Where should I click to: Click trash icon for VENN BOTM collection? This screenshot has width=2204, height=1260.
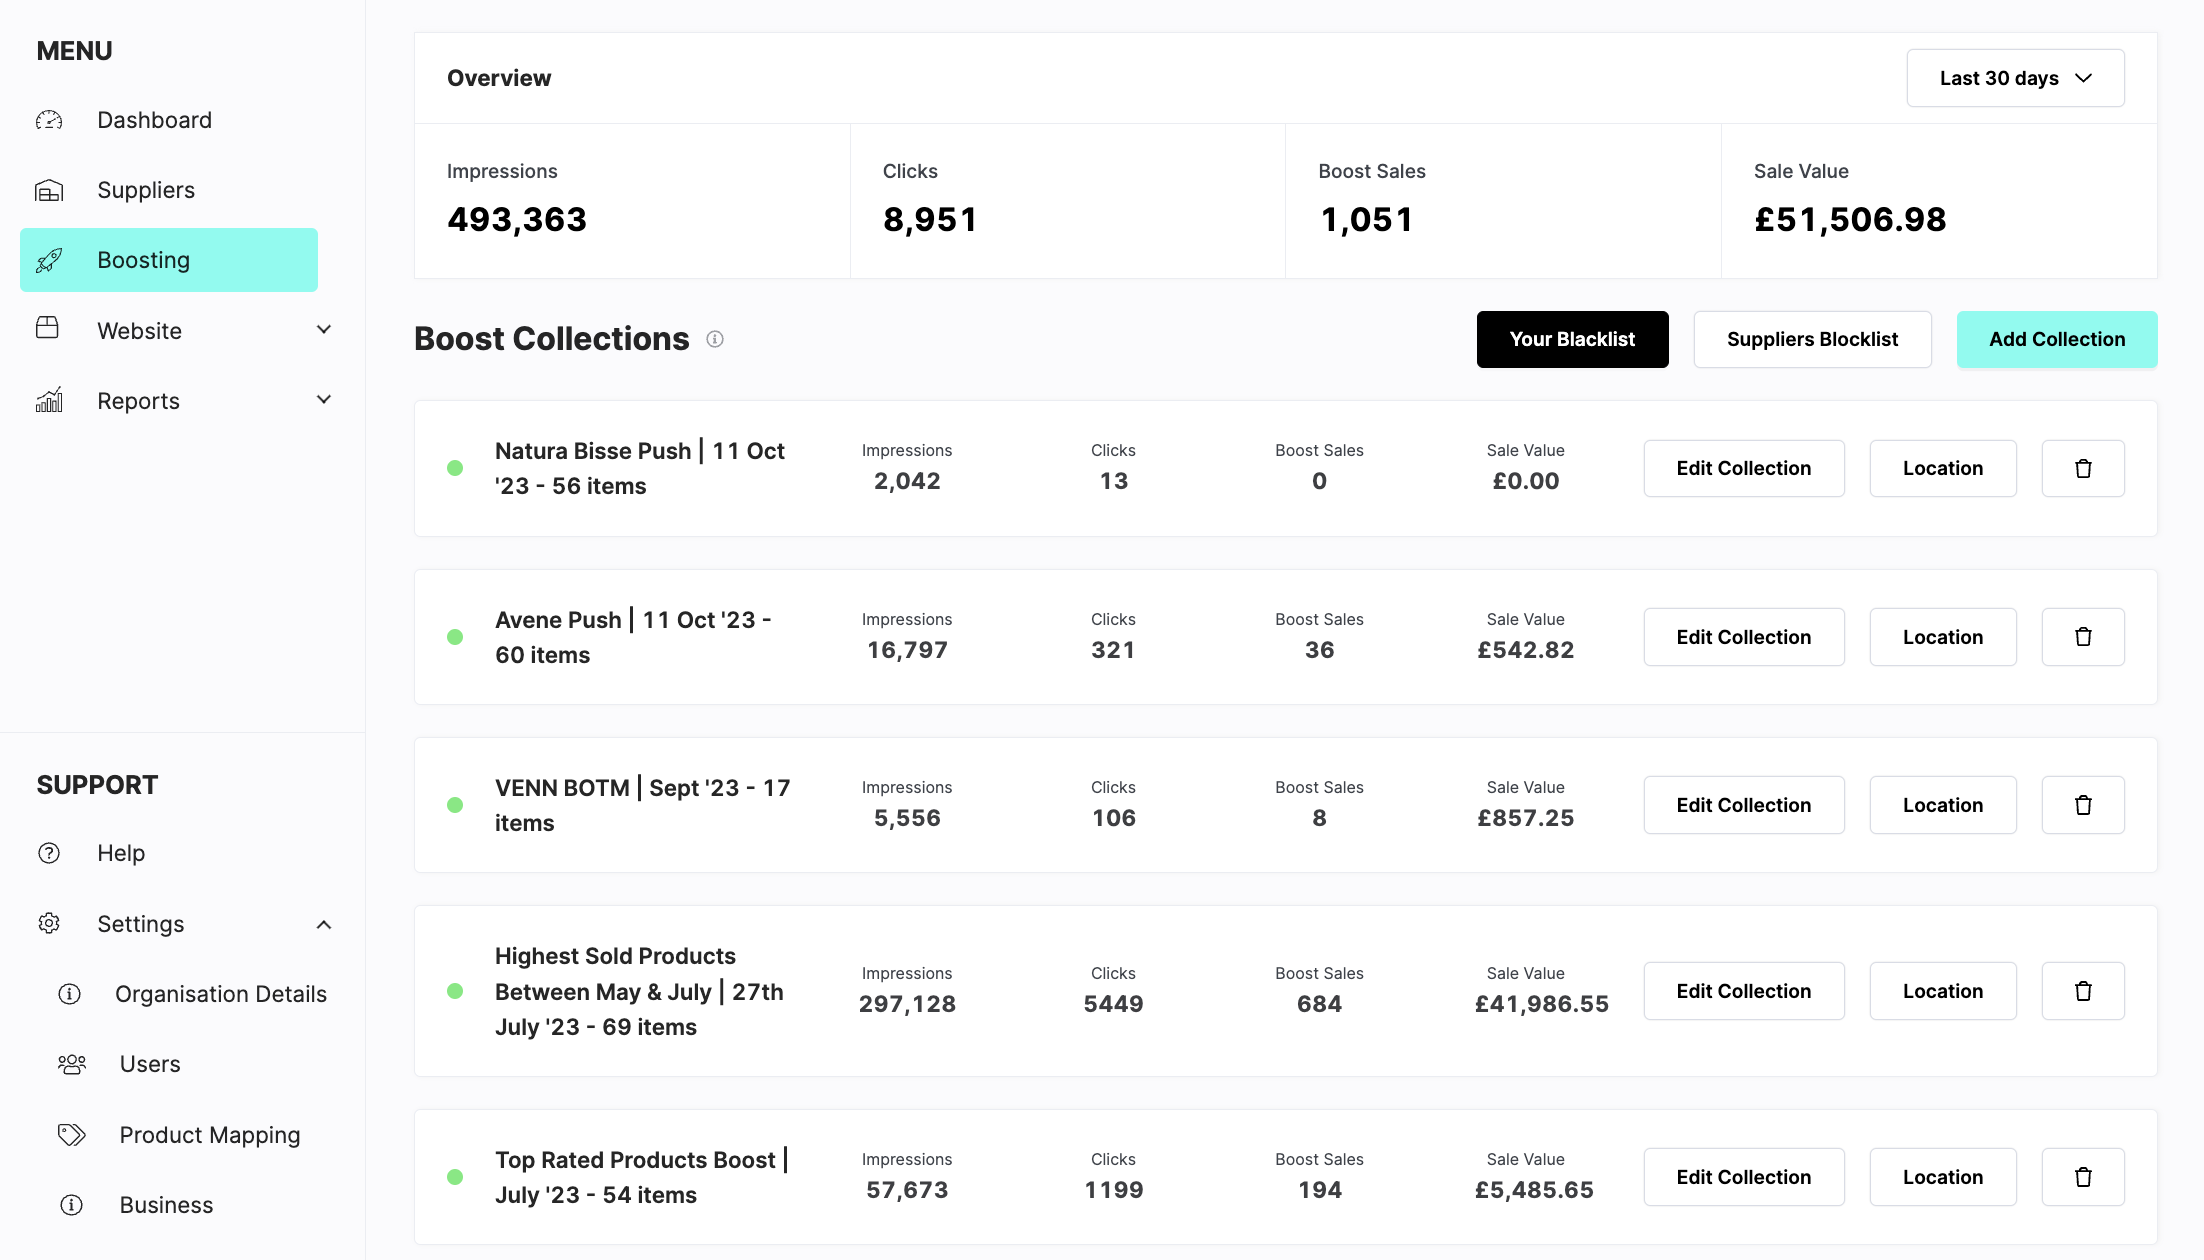coord(2083,805)
